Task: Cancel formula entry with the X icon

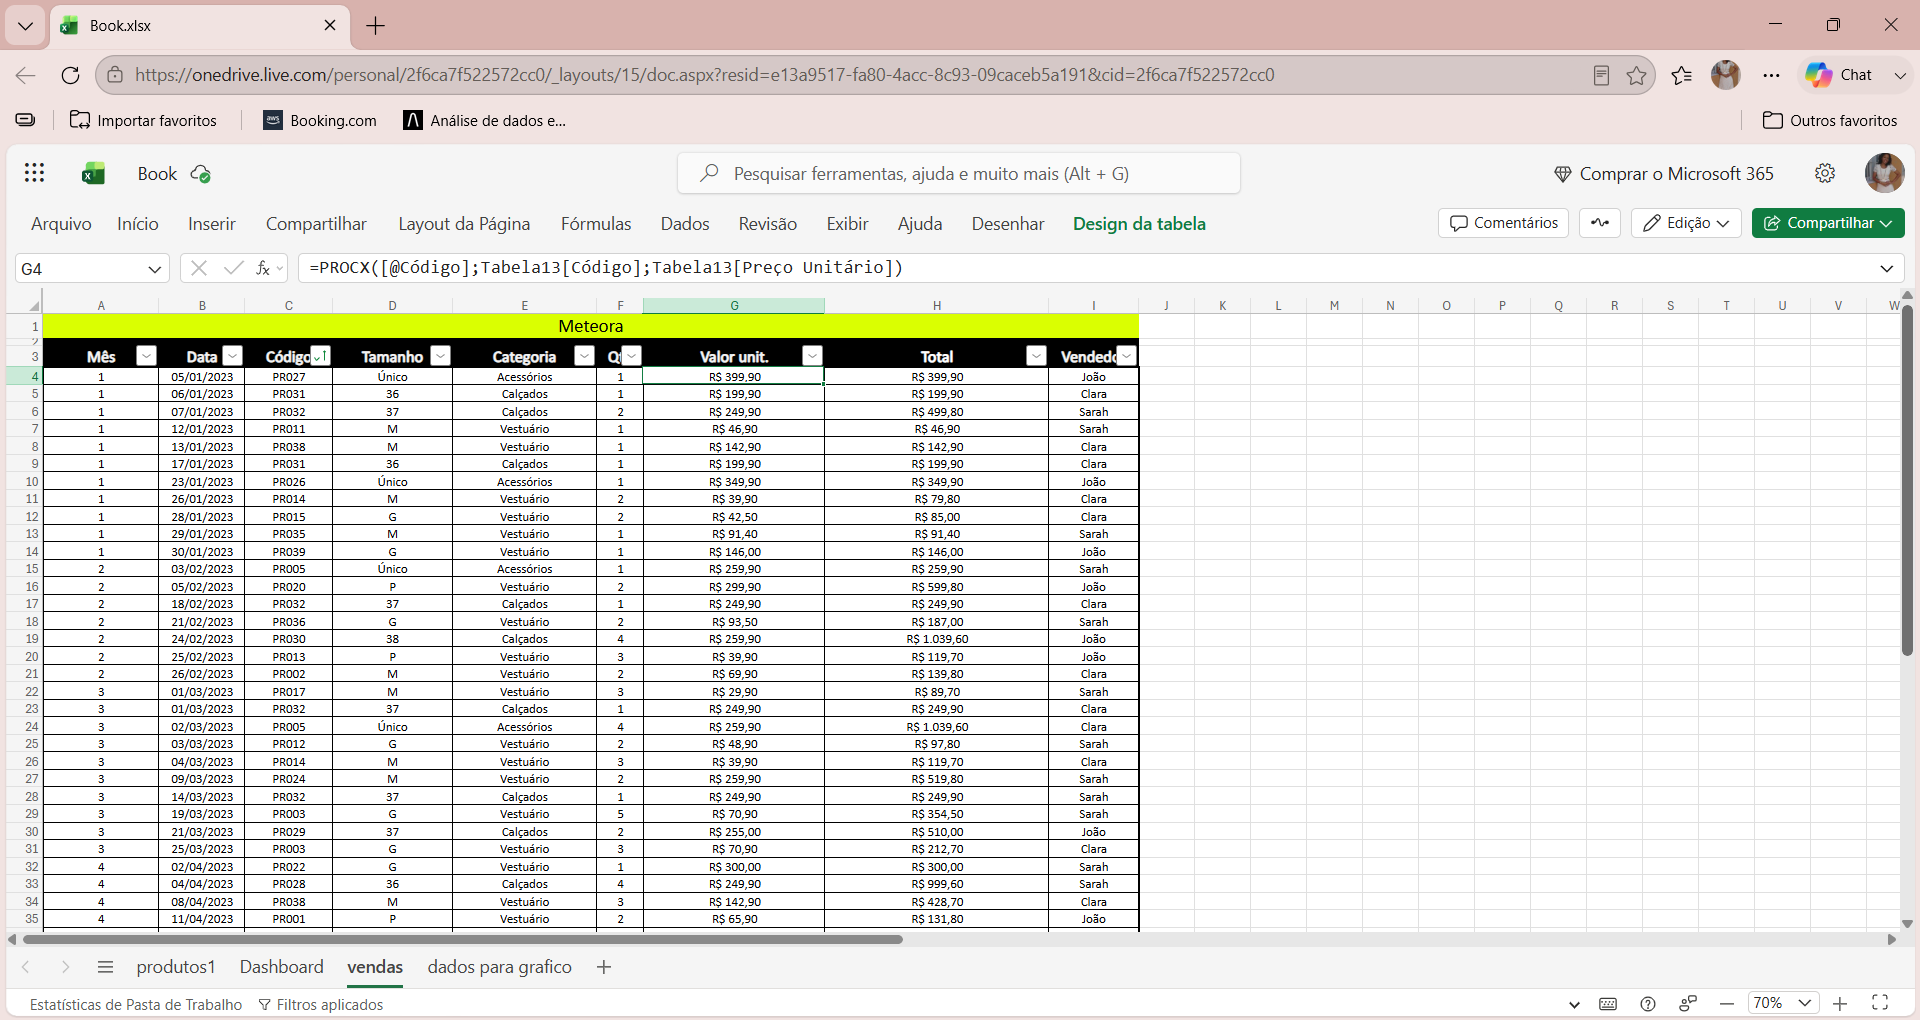Action: click(x=199, y=268)
